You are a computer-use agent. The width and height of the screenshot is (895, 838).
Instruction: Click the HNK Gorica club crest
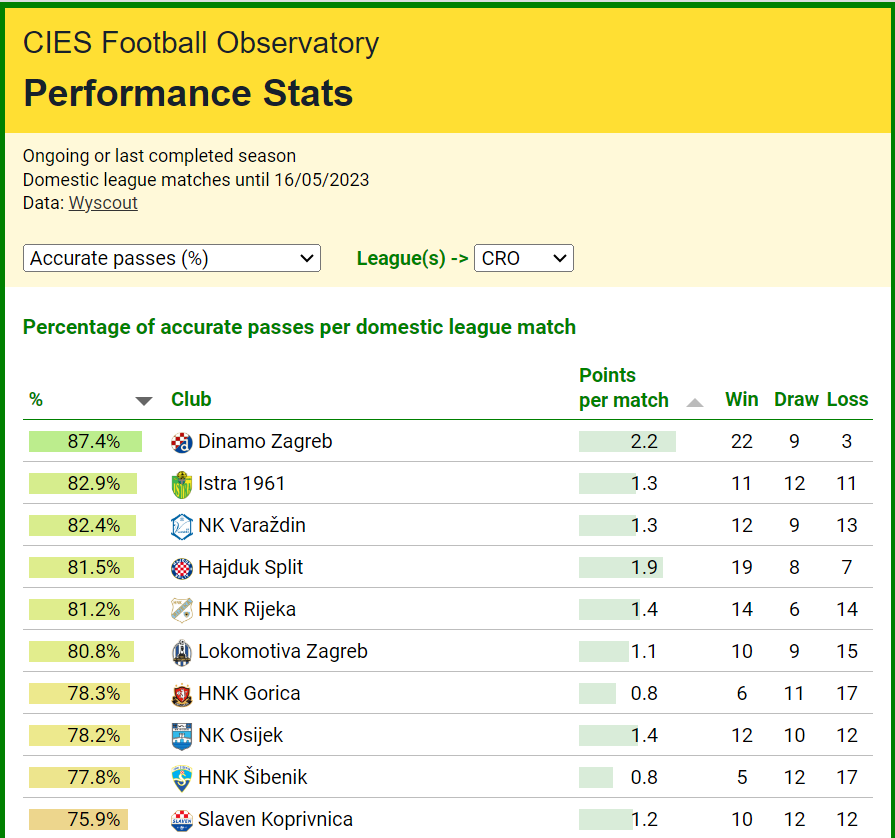181,694
